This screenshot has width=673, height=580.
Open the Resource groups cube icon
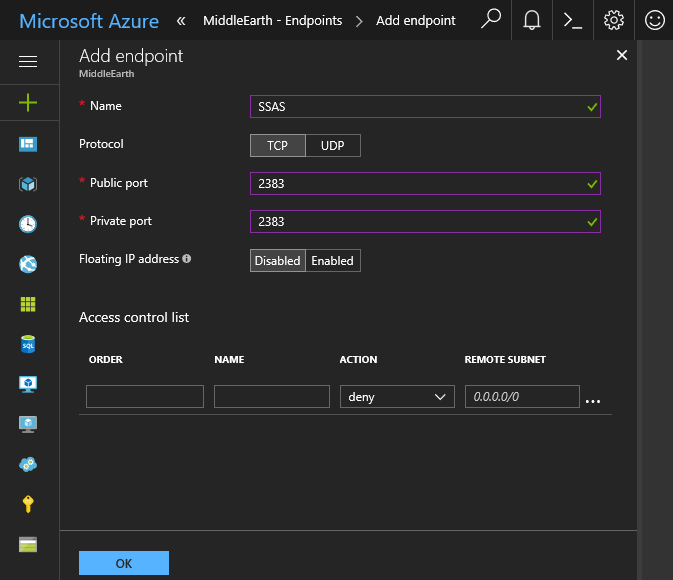[x=28, y=184]
